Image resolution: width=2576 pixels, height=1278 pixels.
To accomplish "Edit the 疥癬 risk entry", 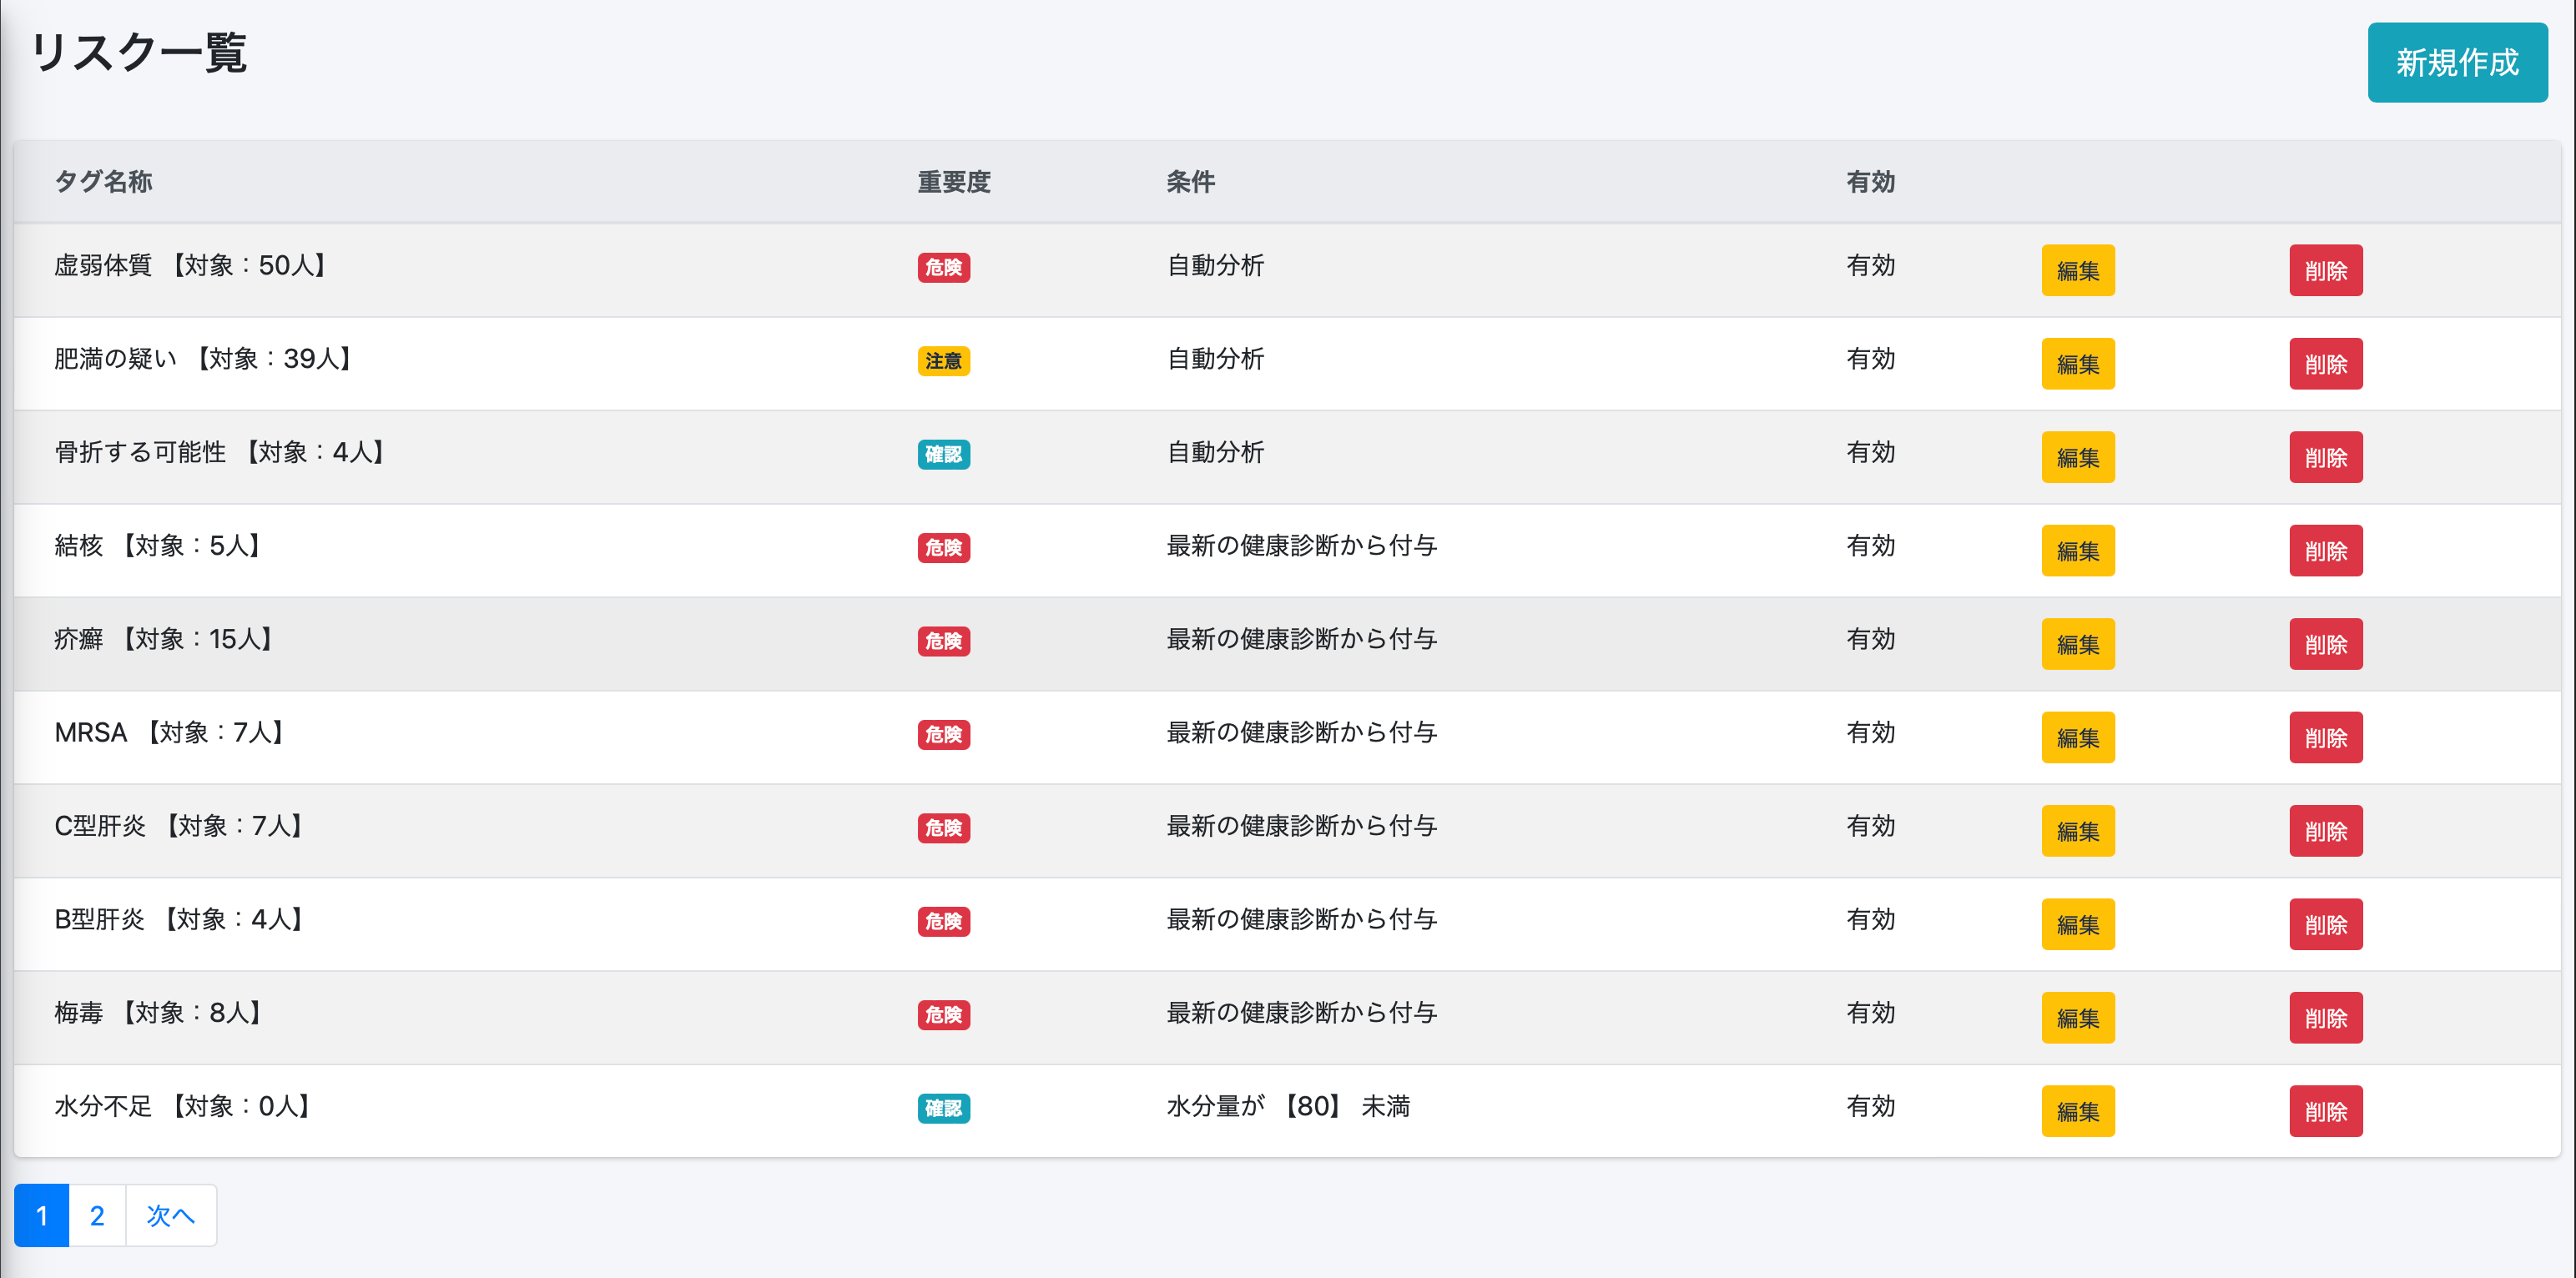I will point(2077,644).
